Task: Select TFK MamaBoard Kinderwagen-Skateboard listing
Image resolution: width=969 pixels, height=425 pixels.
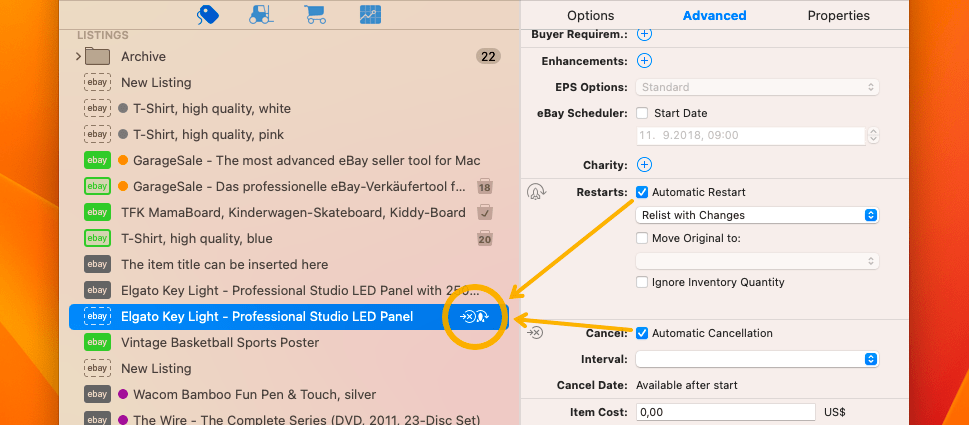Action: click(288, 212)
